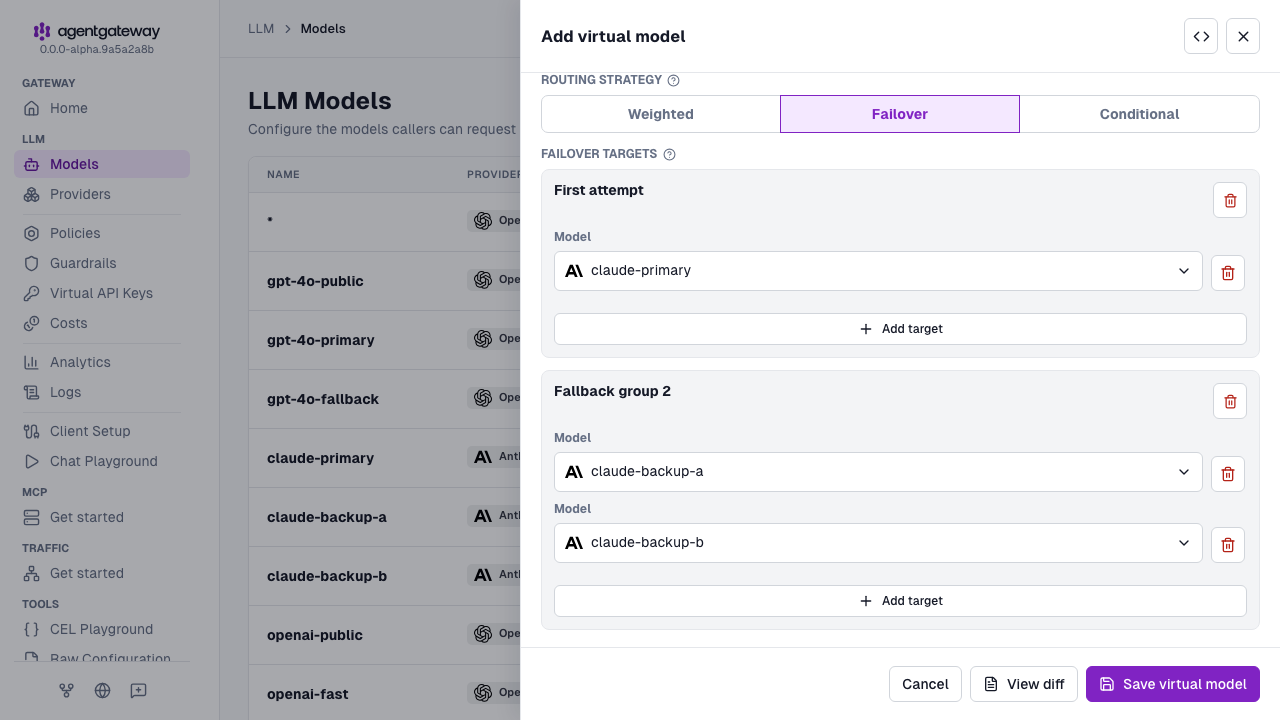Image resolution: width=1280 pixels, height=720 pixels.
Task: Click the Virtual API Keys key icon
Action: 31,293
